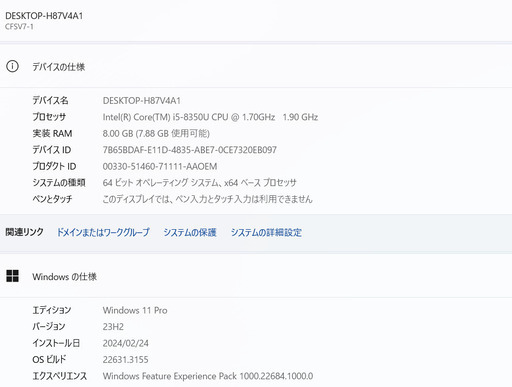
Task: Click the バージョン label
Action: 49,326
